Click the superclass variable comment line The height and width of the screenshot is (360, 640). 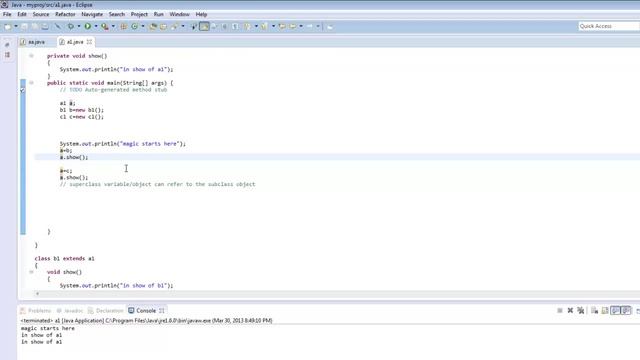158,184
